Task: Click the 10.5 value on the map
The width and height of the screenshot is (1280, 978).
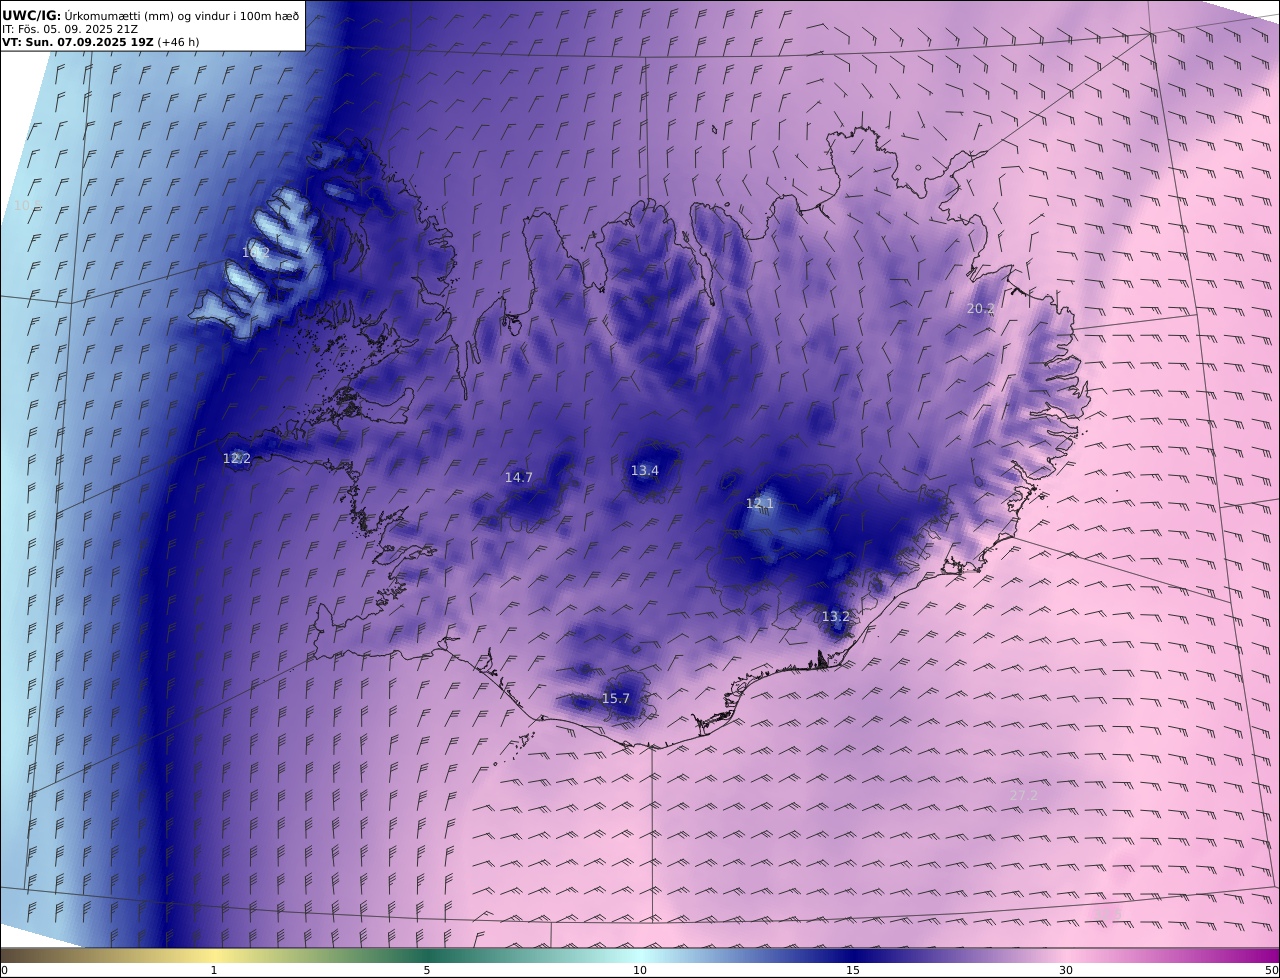Action: pos(29,206)
